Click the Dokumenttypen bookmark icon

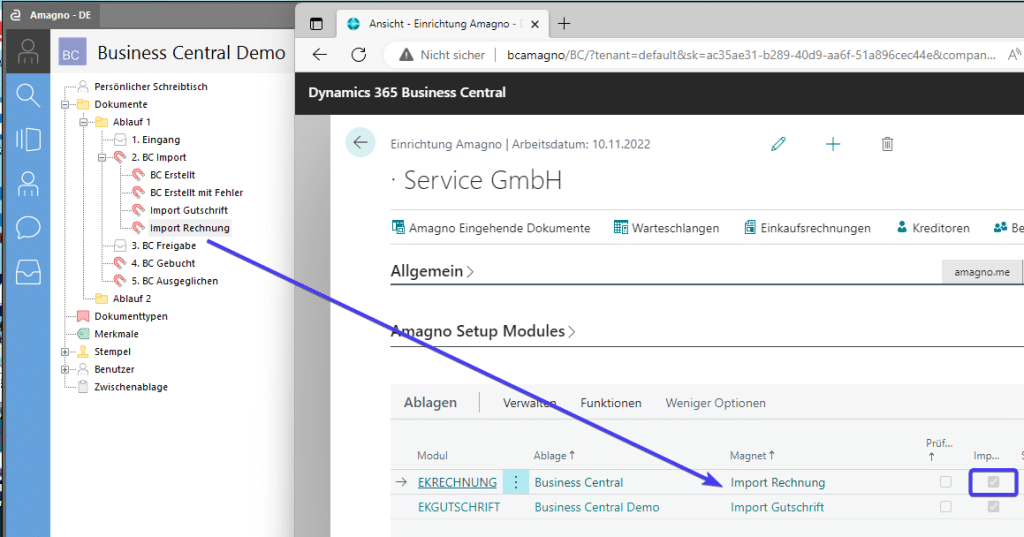point(83,316)
